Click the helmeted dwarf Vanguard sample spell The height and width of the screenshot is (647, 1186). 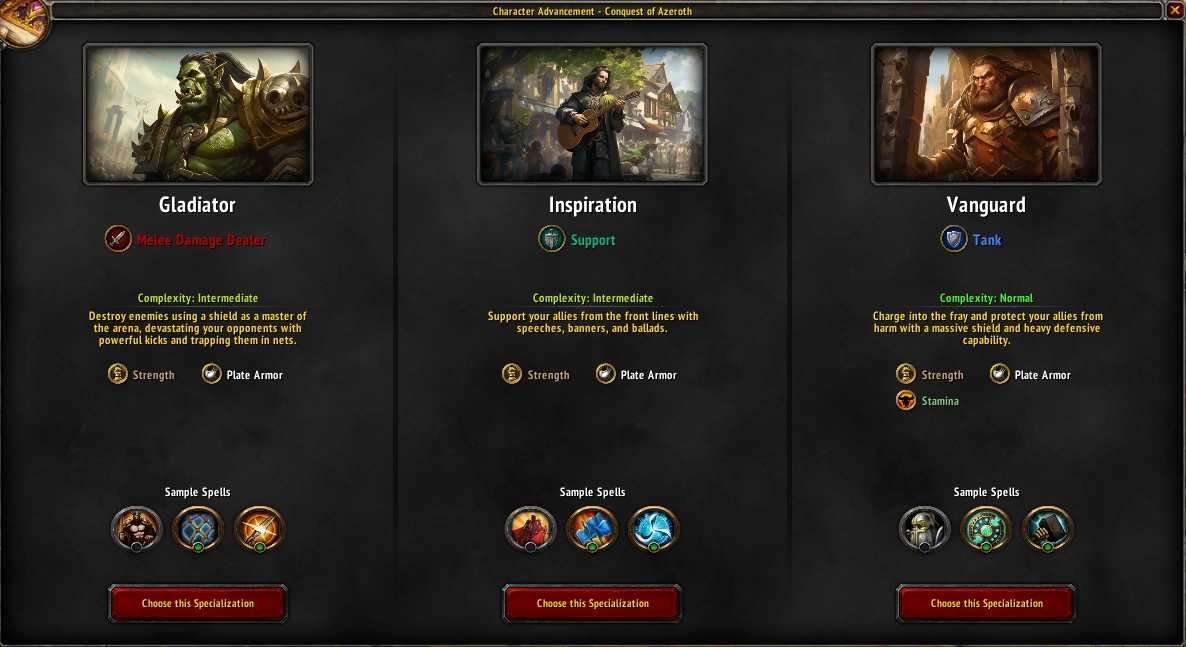coord(925,528)
